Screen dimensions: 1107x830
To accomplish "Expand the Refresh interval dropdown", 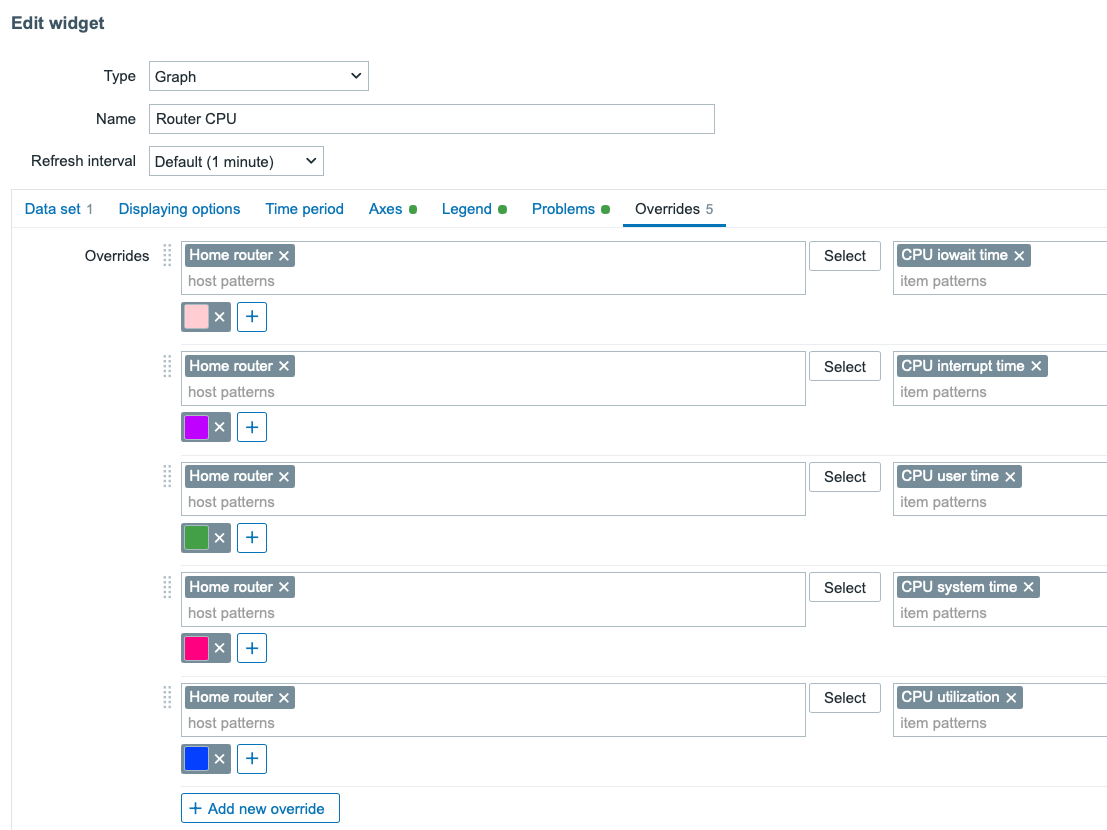I will point(236,161).
